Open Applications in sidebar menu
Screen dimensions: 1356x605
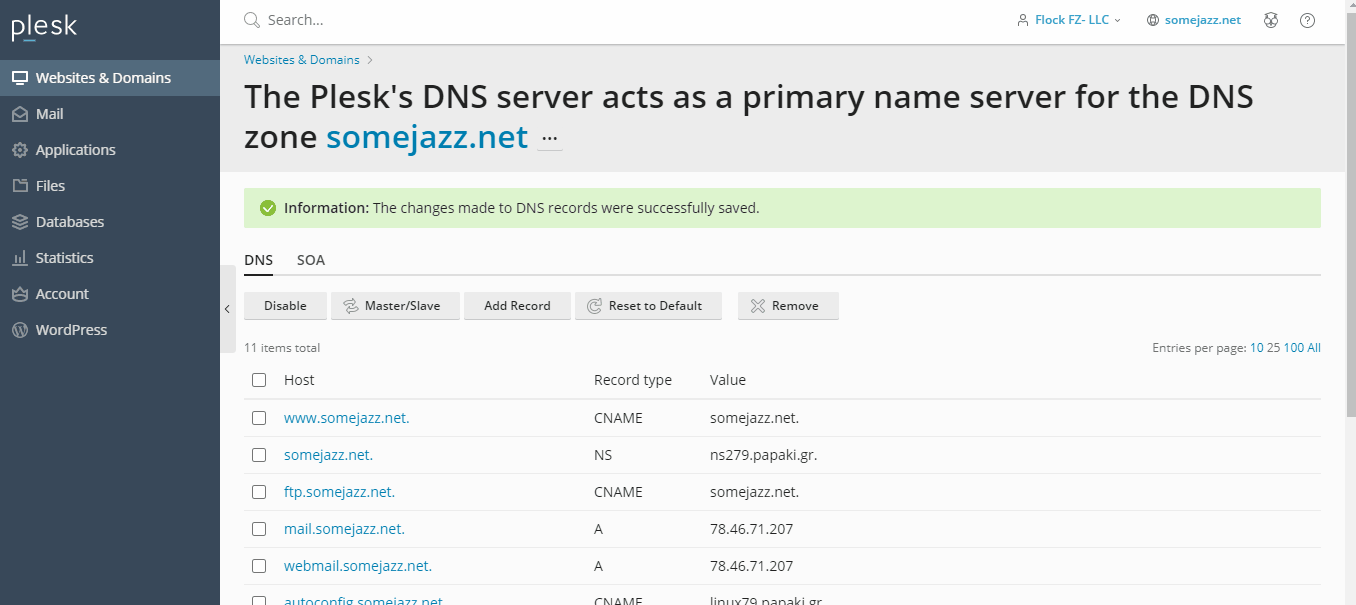click(x=110, y=150)
